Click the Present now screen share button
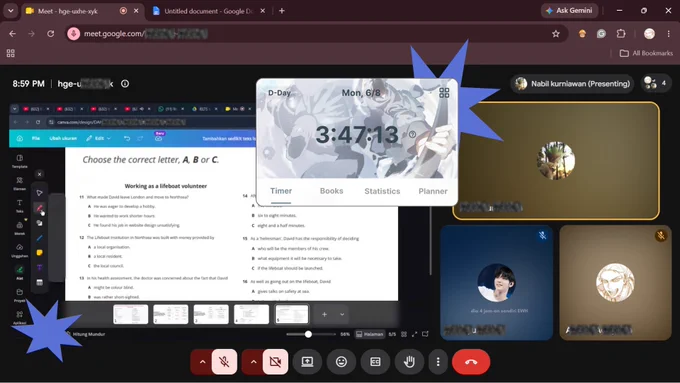The height and width of the screenshot is (383, 680). (307, 362)
